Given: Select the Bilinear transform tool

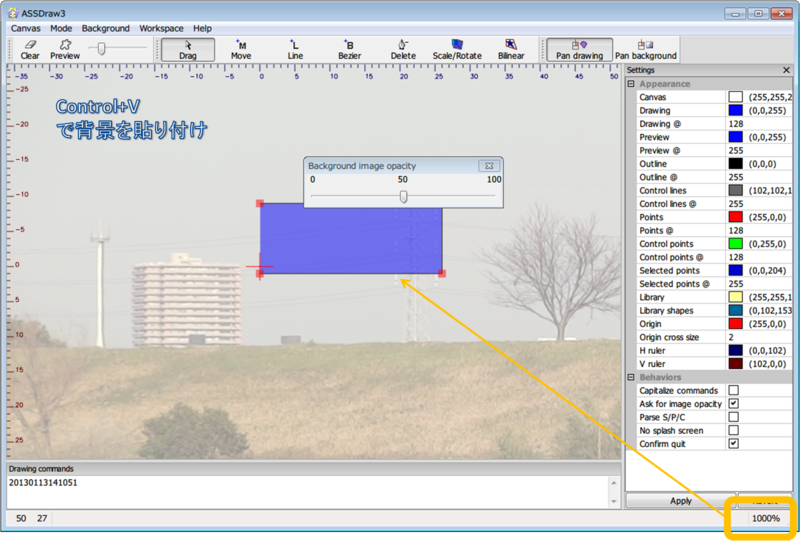Looking at the screenshot, I should point(511,50).
